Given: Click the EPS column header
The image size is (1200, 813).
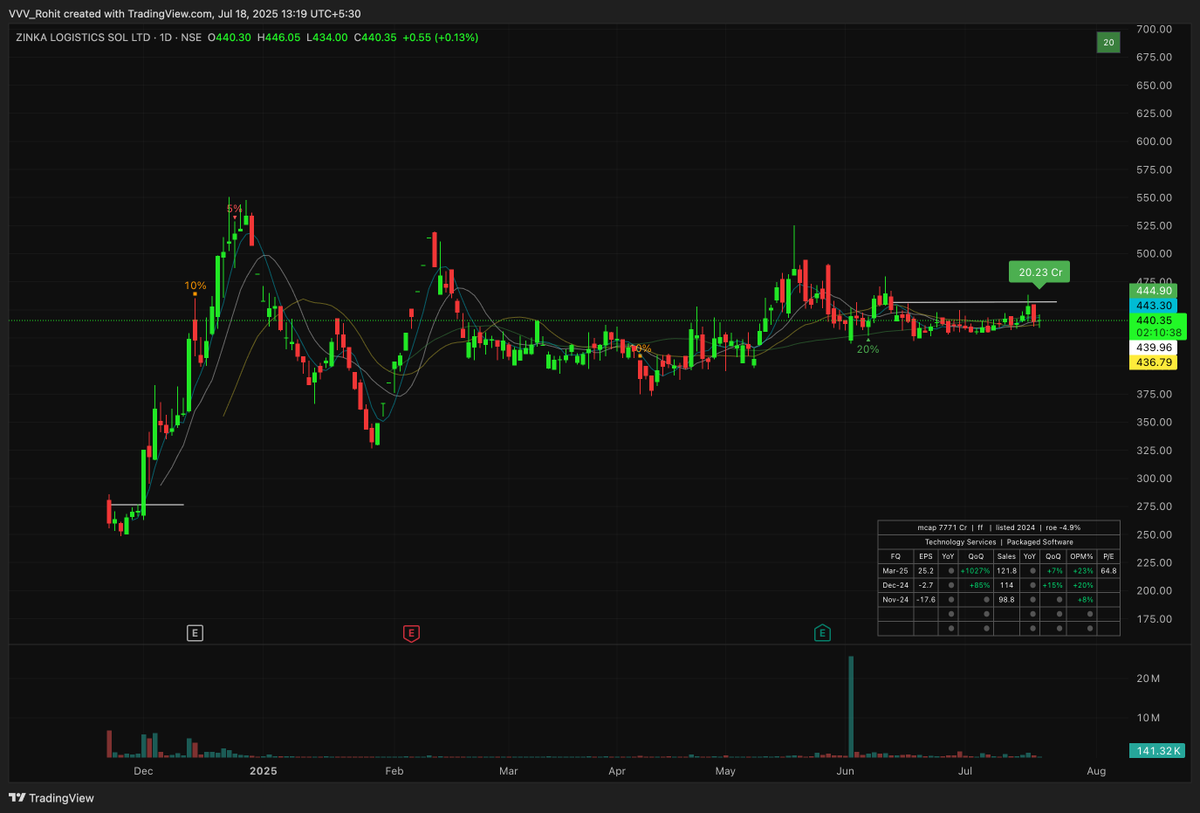Looking at the screenshot, I should pyautogui.click(x=926, y=556).
